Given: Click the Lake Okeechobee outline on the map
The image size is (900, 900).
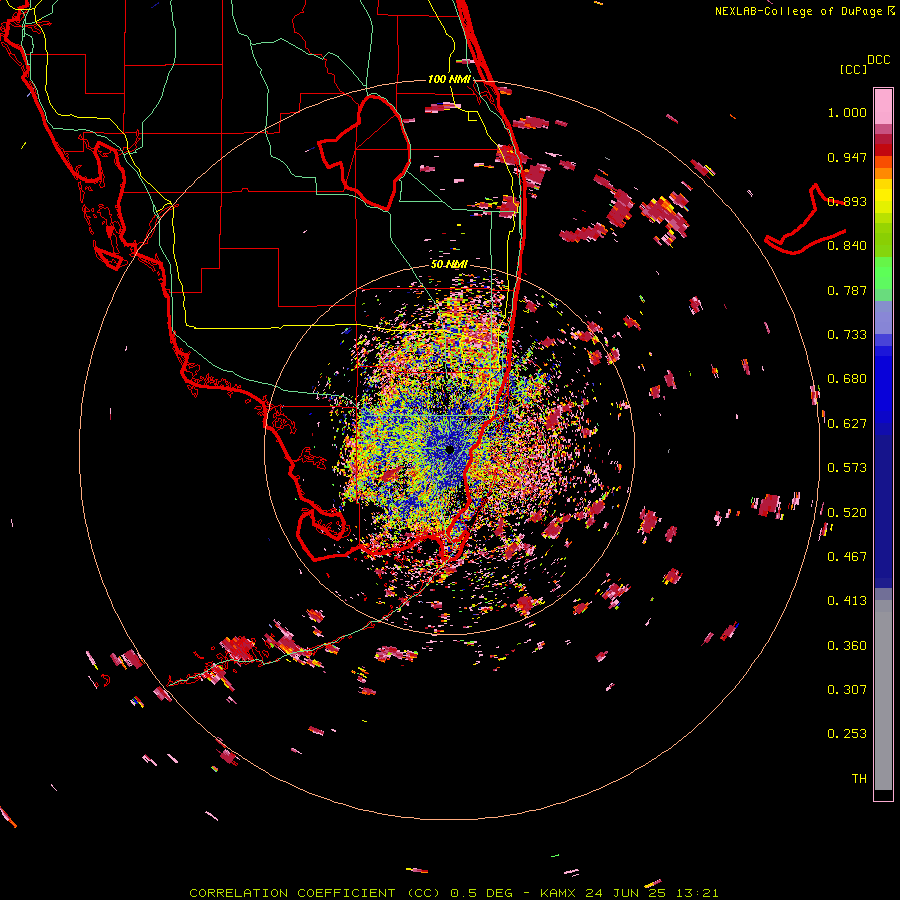Looking at the screenshot, I should coord(364,154).
